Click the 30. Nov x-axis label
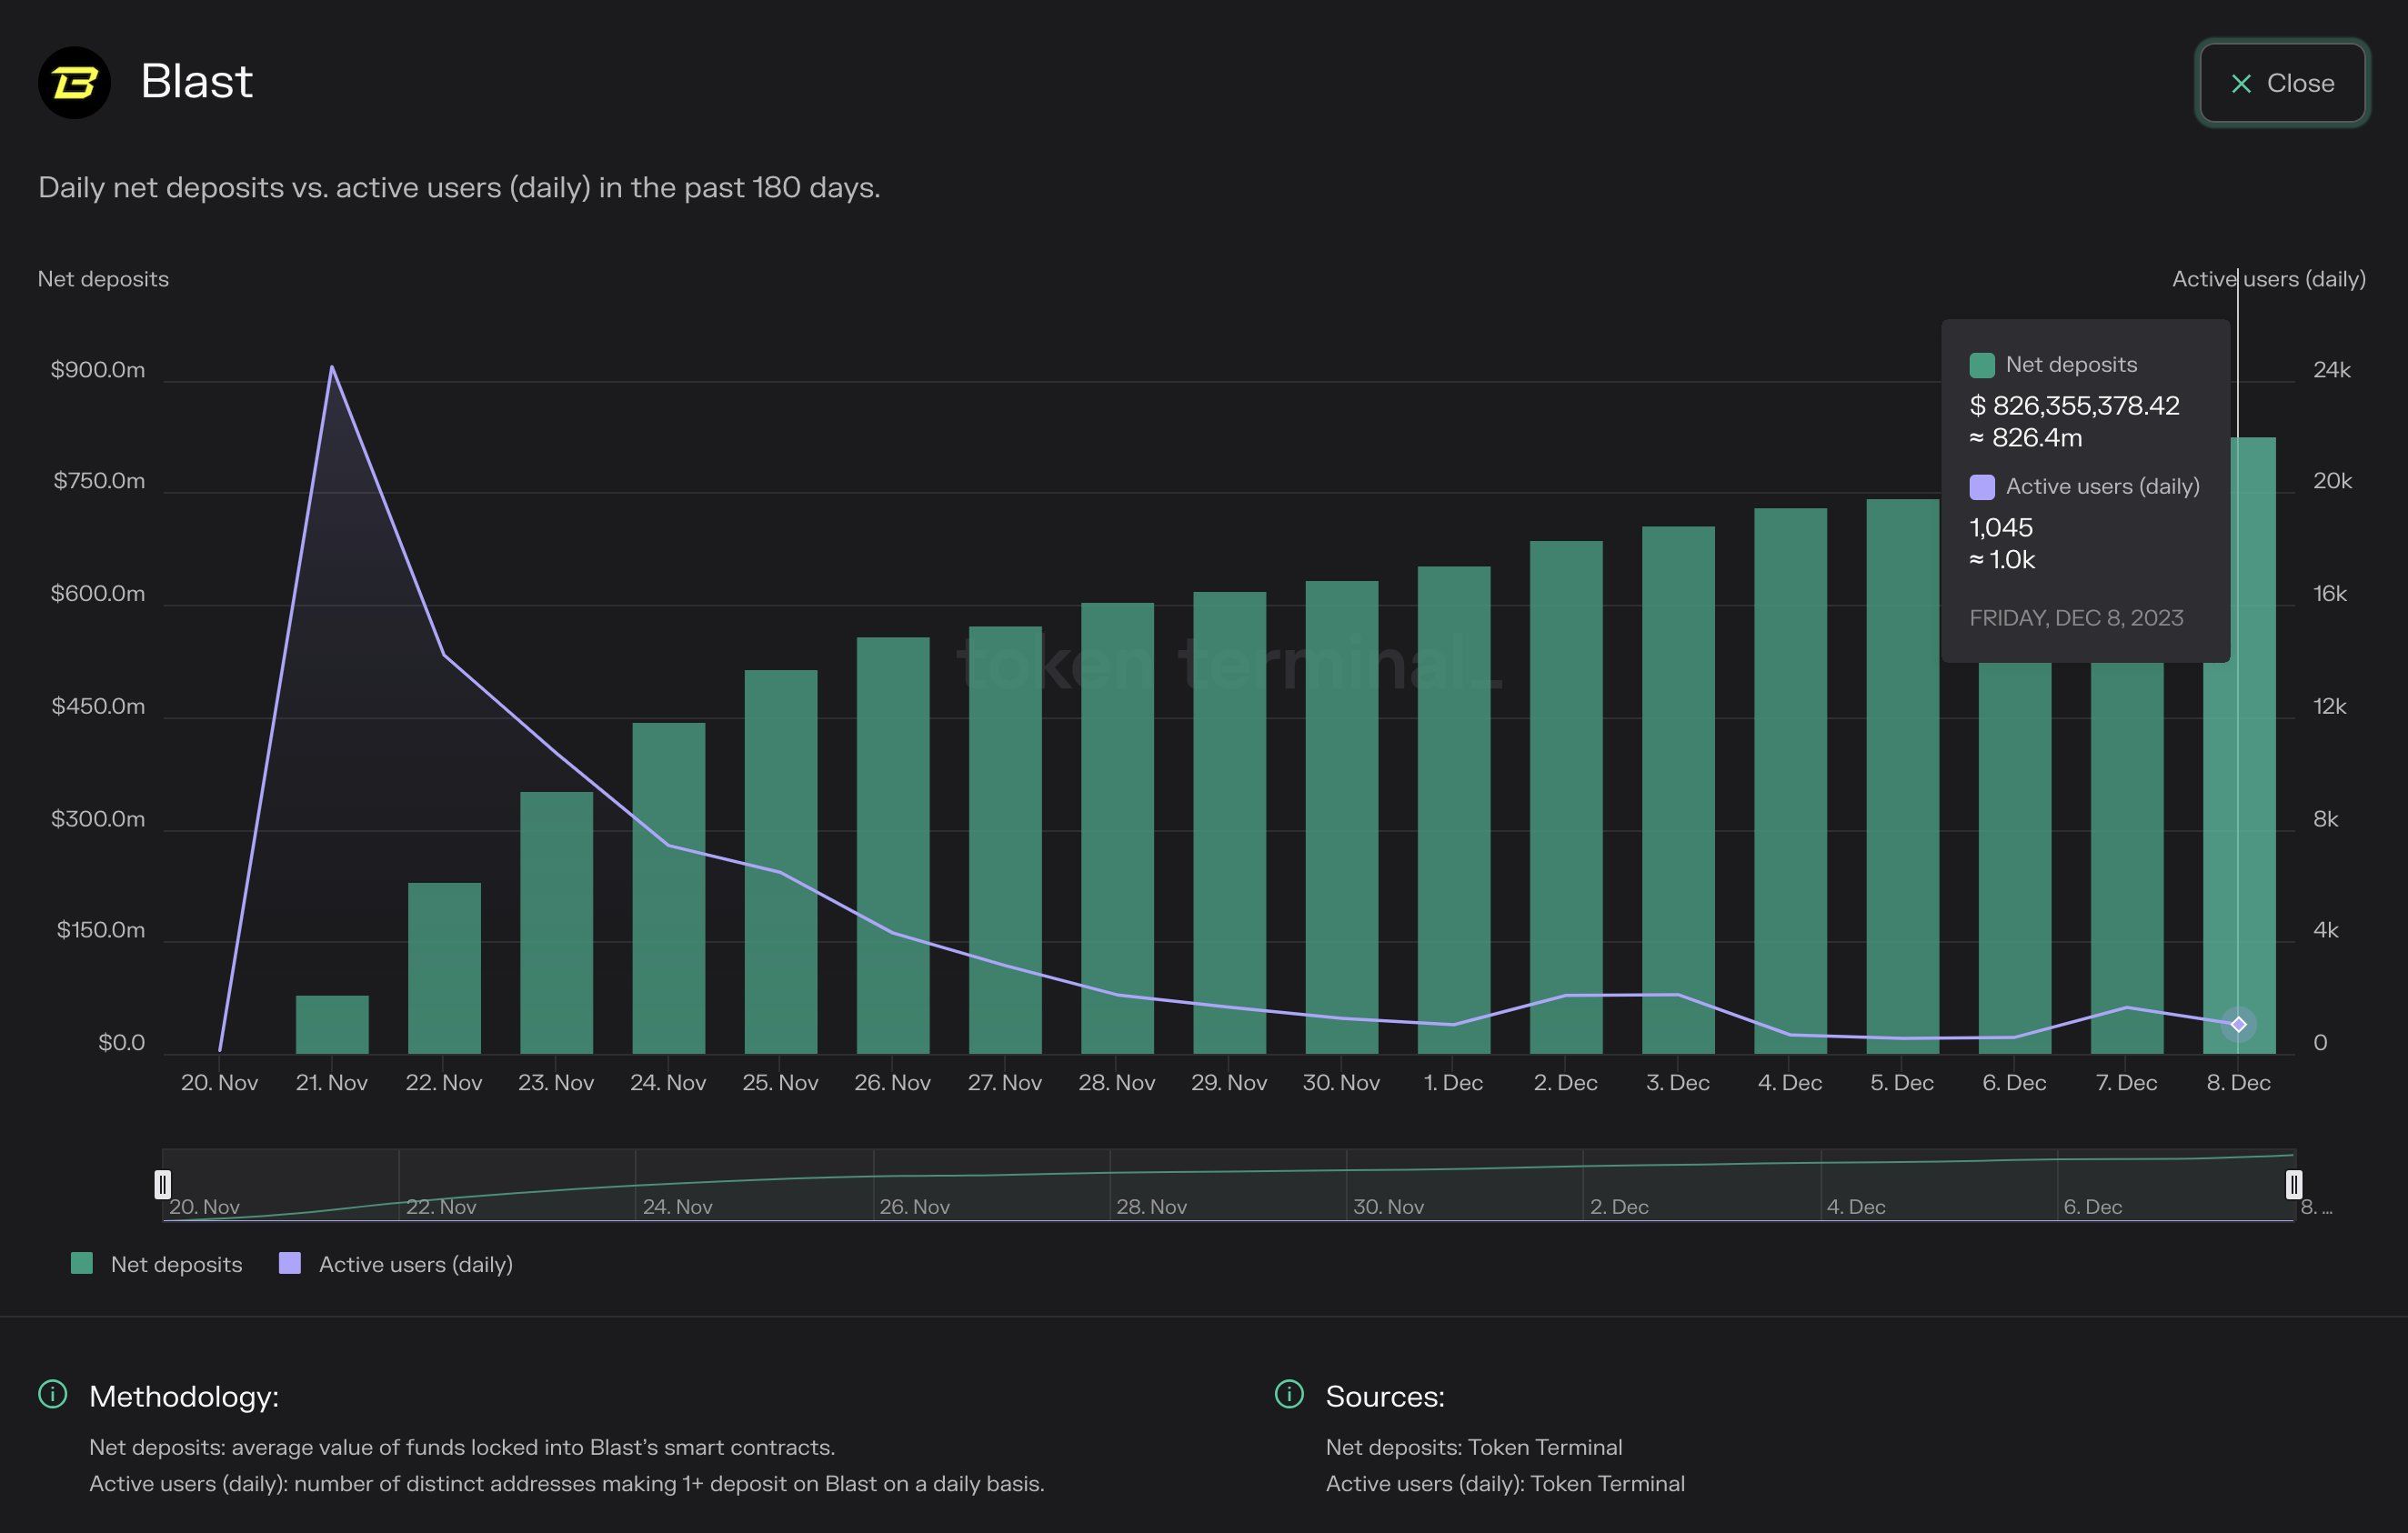The image size is (2408, 1533). [1341, 1083]
